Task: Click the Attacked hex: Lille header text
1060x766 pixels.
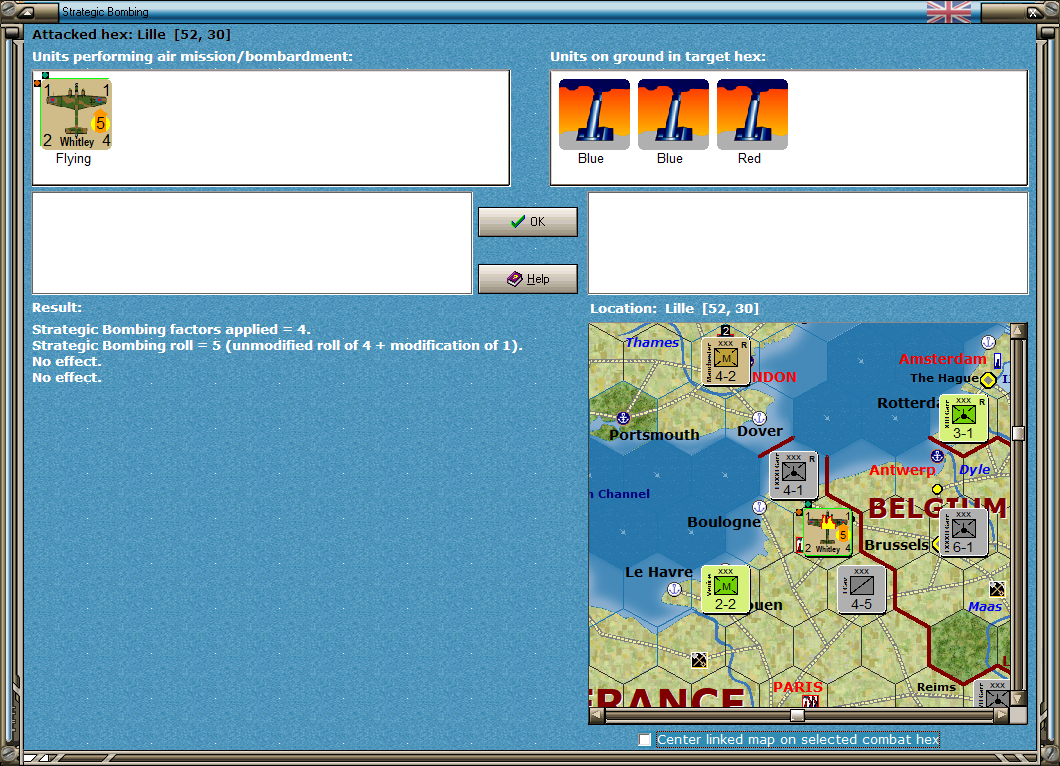Action: pyautogui.click(x=131, y=34)
